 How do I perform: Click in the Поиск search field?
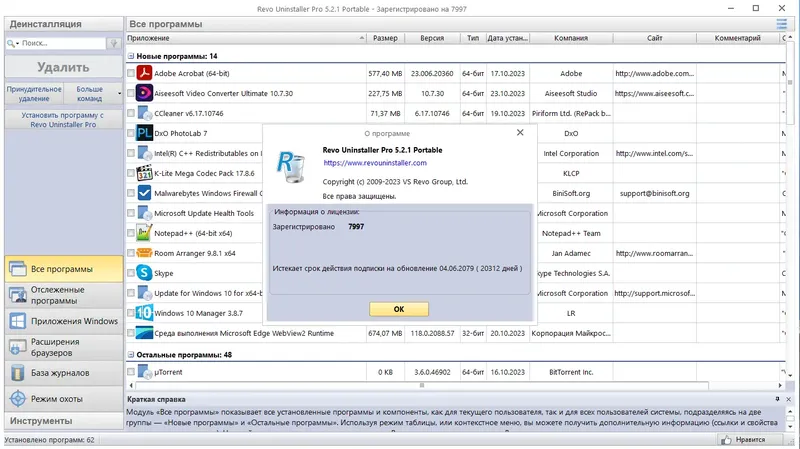click(x=63, y=43)
